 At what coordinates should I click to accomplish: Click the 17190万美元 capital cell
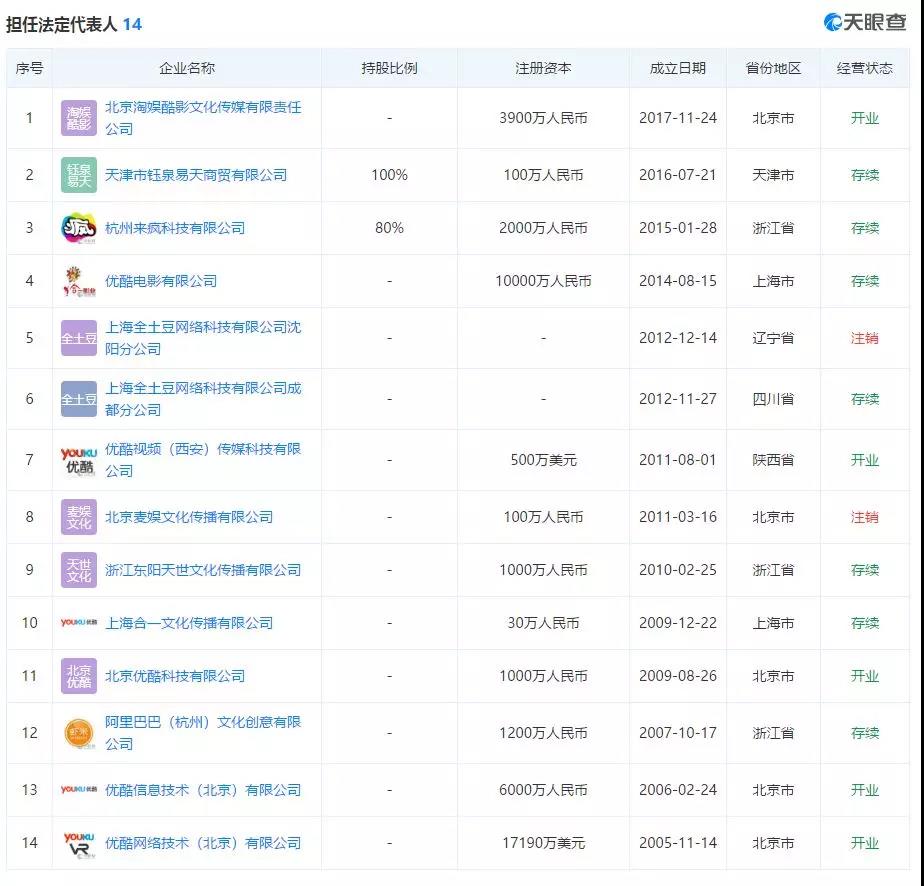click(x=543, y=843)
